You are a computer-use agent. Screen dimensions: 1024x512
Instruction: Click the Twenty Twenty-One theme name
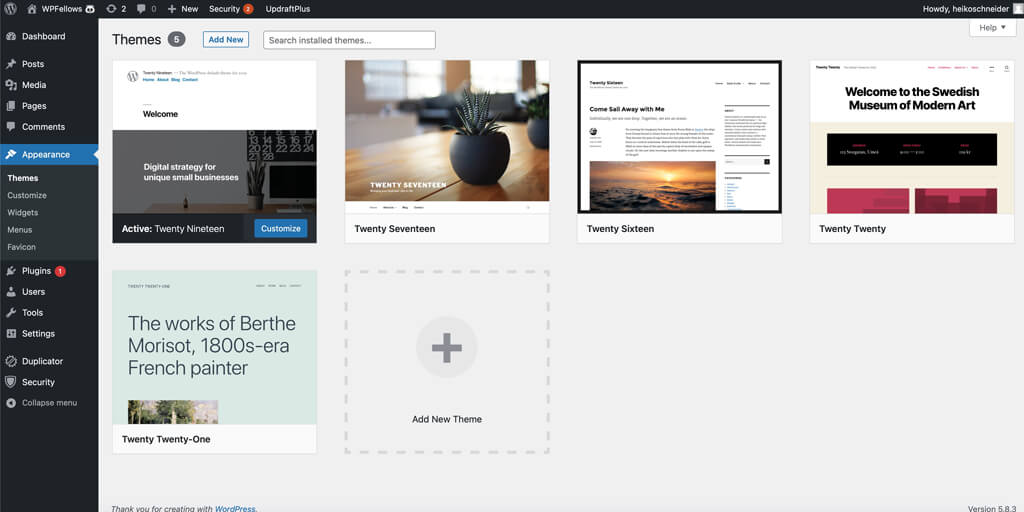pos(166,440)
